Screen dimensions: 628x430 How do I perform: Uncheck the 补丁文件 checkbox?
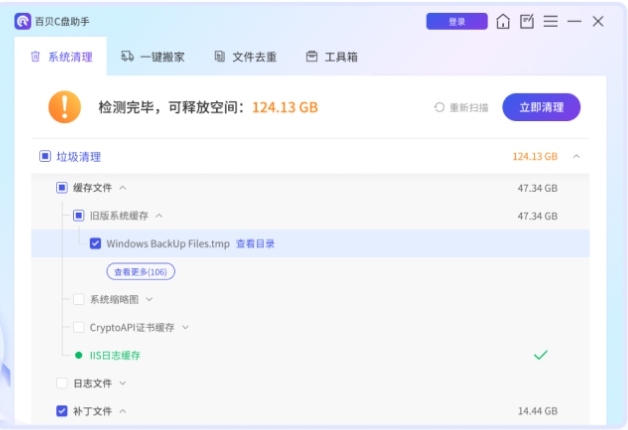(62, 411)
